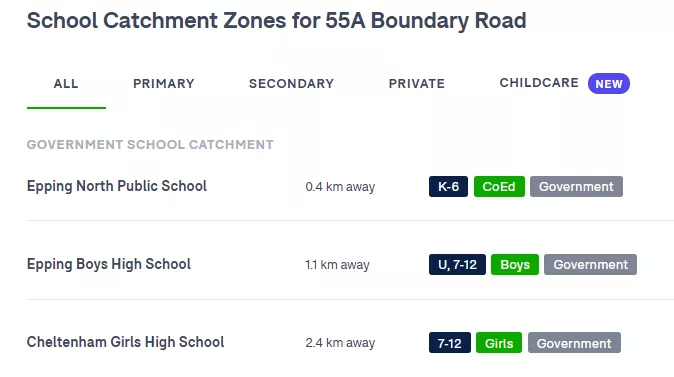Click the U, 7-12 grade badge

tap(457, 264)
